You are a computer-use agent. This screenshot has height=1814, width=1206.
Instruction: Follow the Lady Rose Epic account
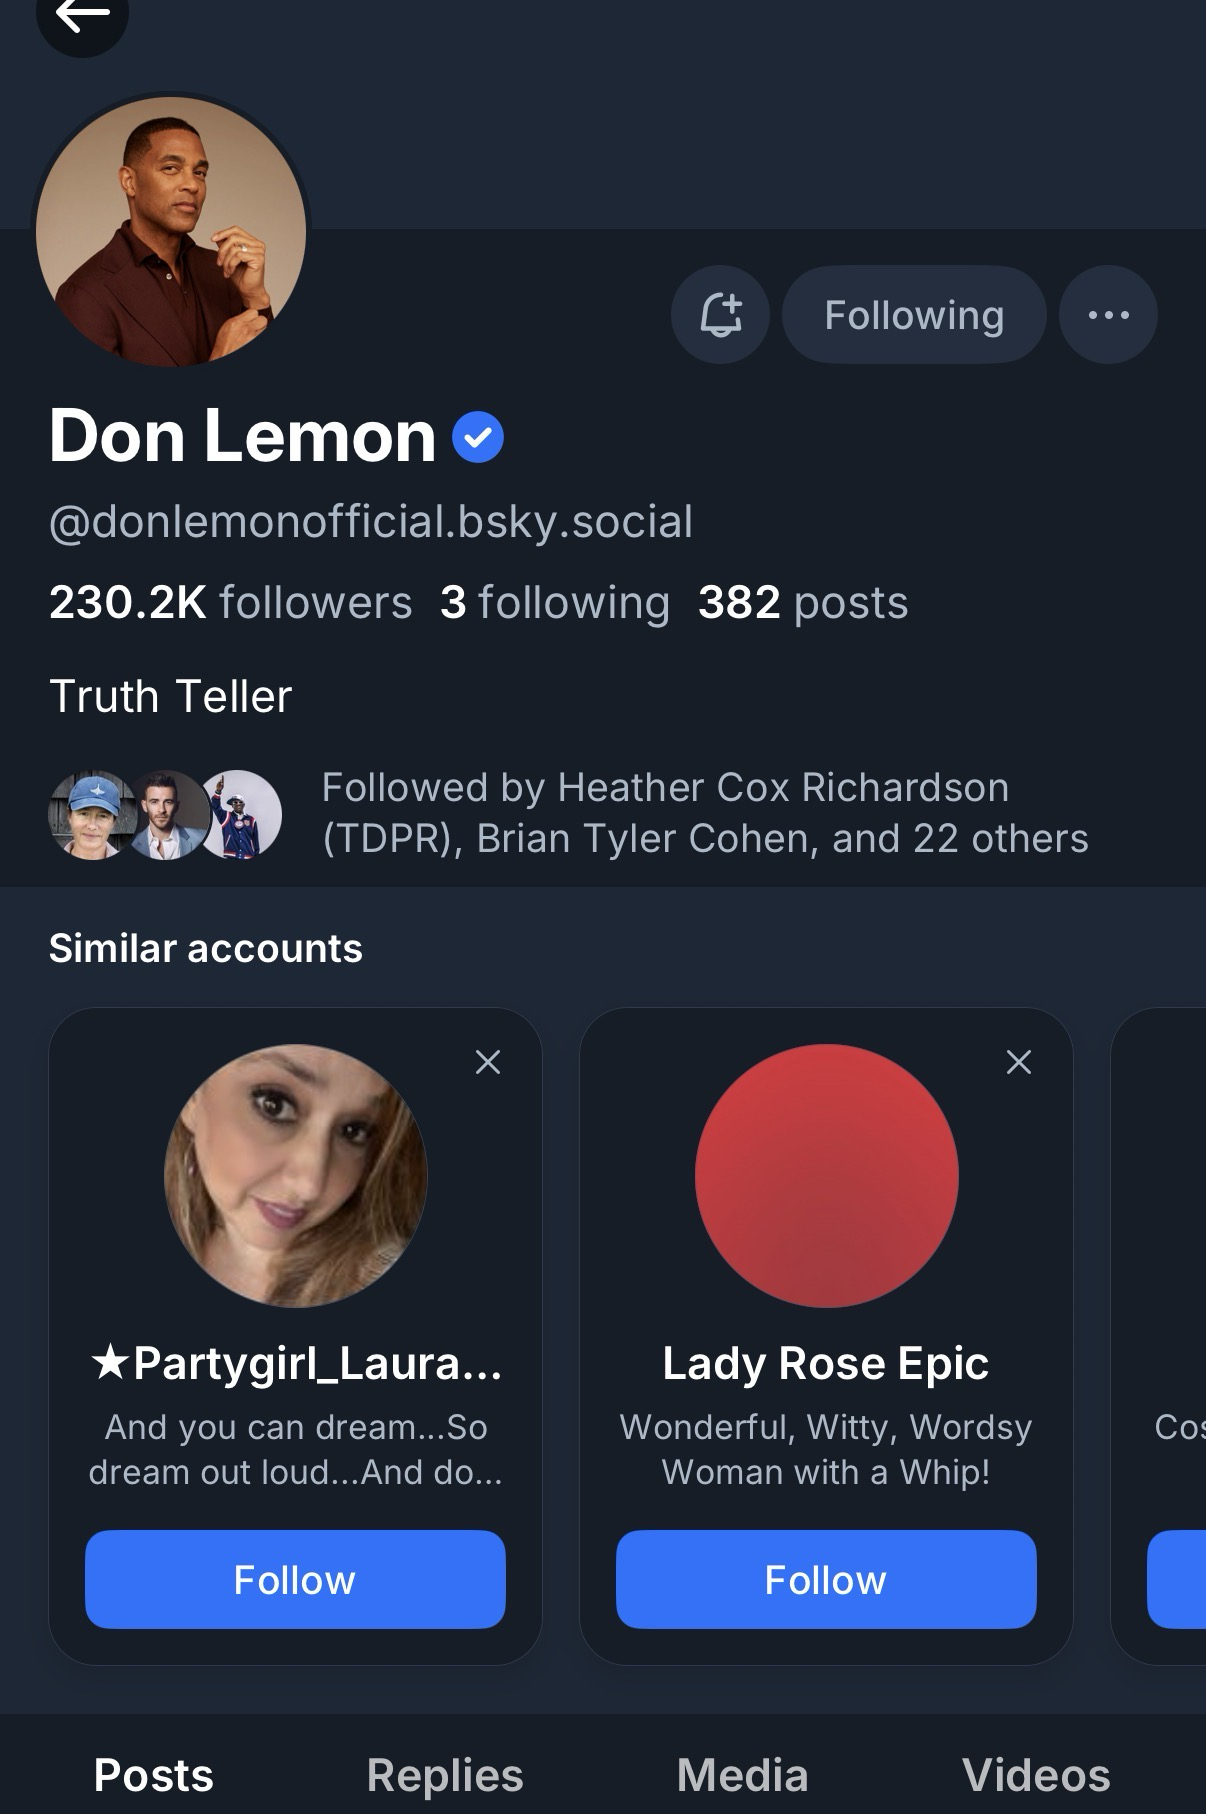pos(826,1579)
